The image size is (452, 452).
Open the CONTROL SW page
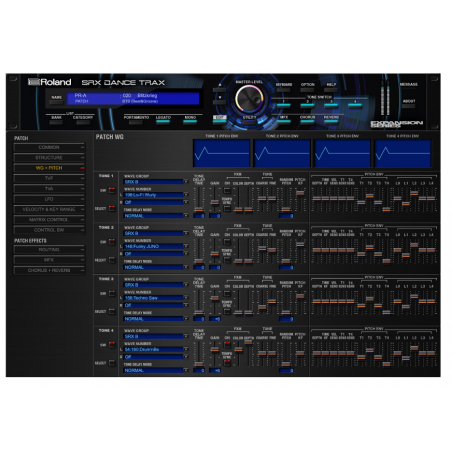(x=49, y=230)
